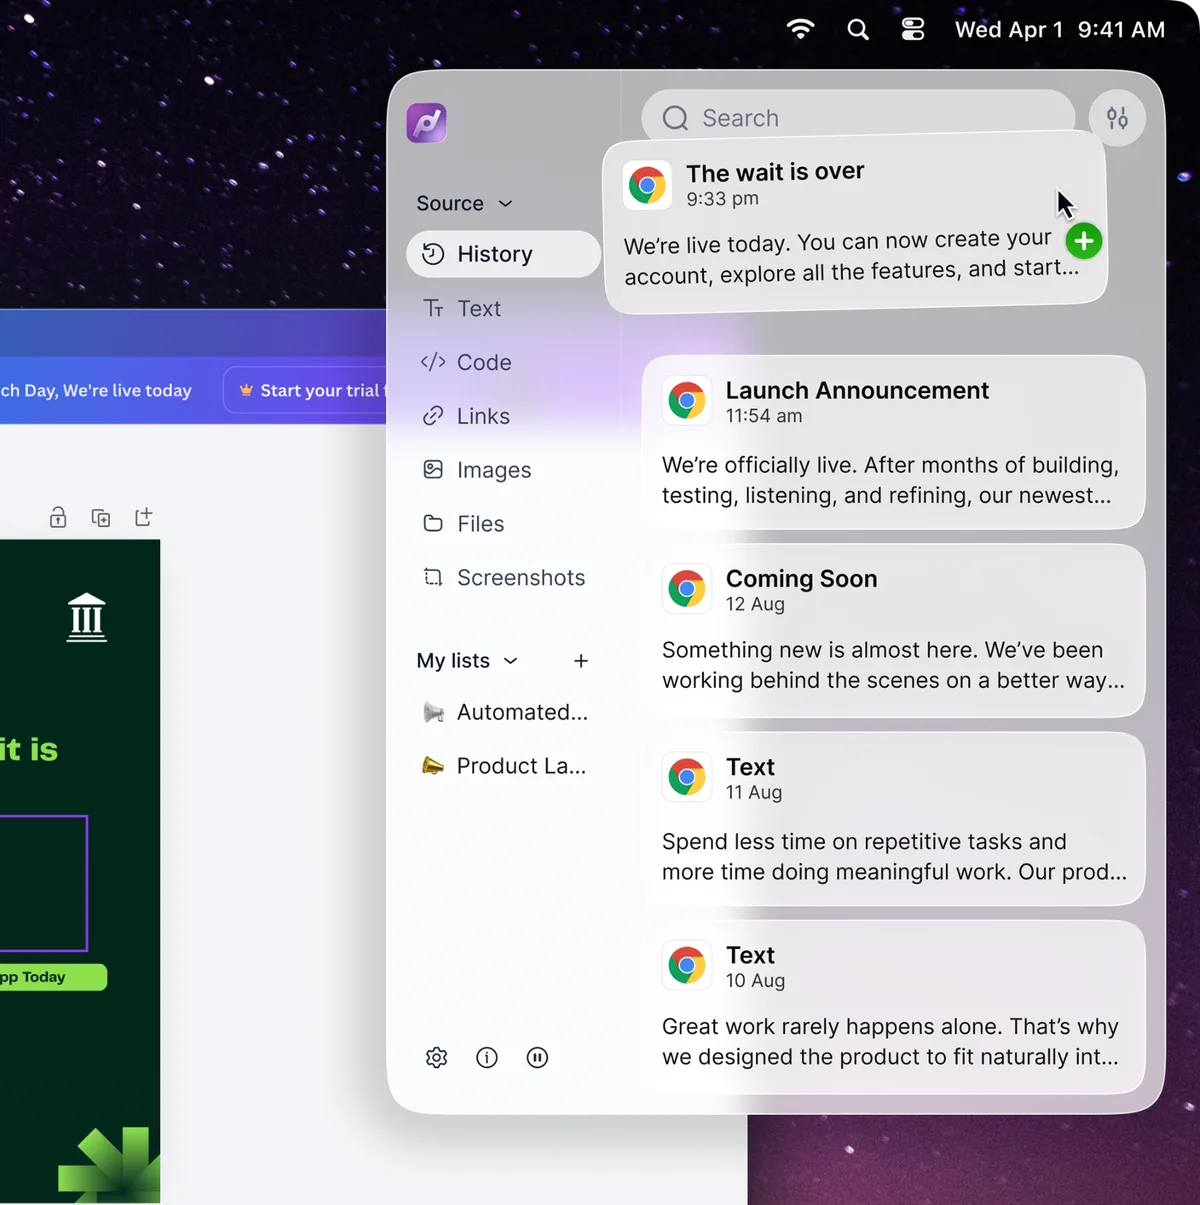This screenshot has height=1205, width=1200.
Task: Click the duplicate icon above the canvas
Action: [x=101, y=517]
